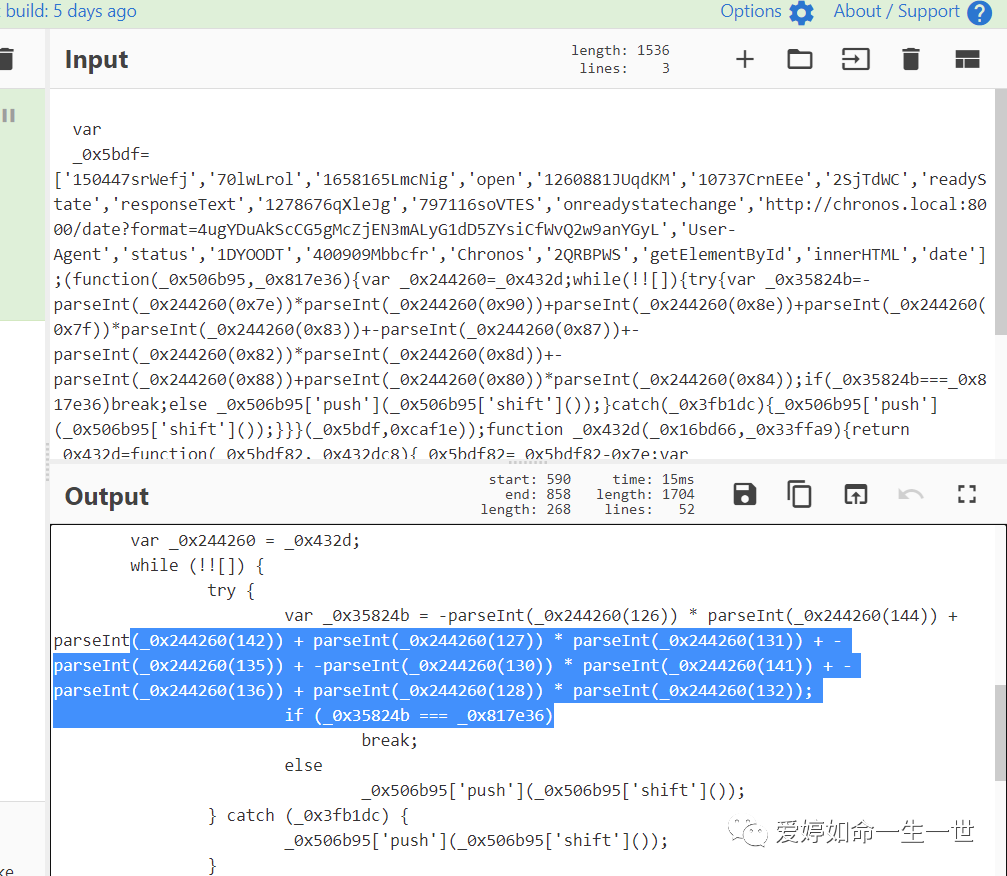Add a new input tab
Viewport: 1007px width, 876px height.
744,59
